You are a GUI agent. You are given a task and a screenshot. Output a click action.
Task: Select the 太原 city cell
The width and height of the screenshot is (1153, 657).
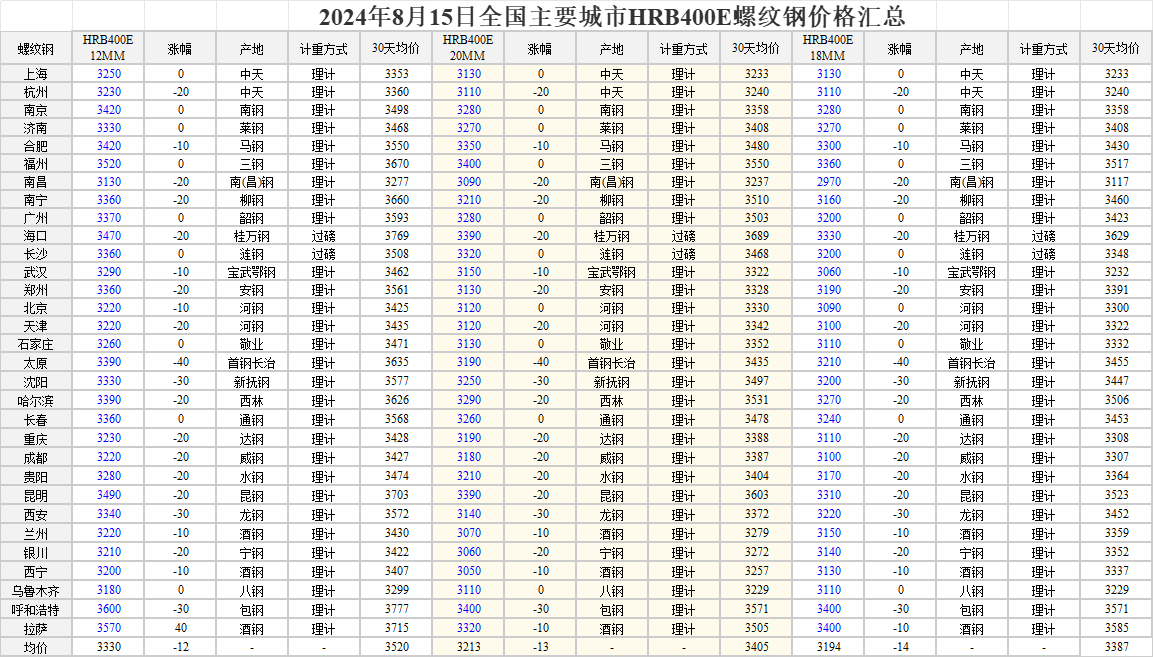[x=36, y=363]
